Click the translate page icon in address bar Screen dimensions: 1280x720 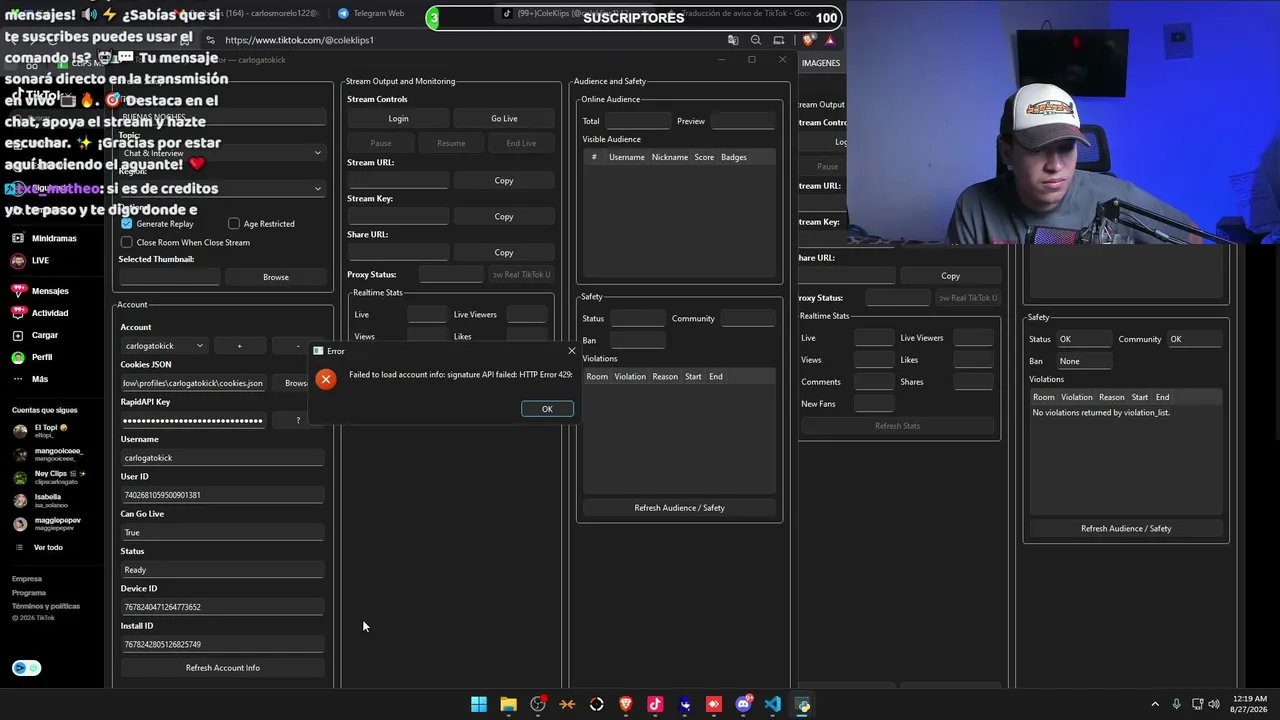(733, 40)
